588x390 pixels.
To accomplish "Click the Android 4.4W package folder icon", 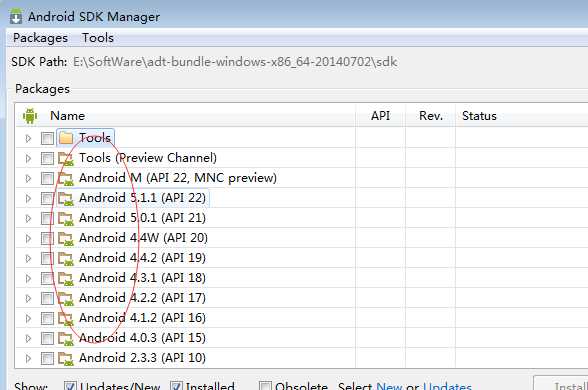I will pos(66,238).
